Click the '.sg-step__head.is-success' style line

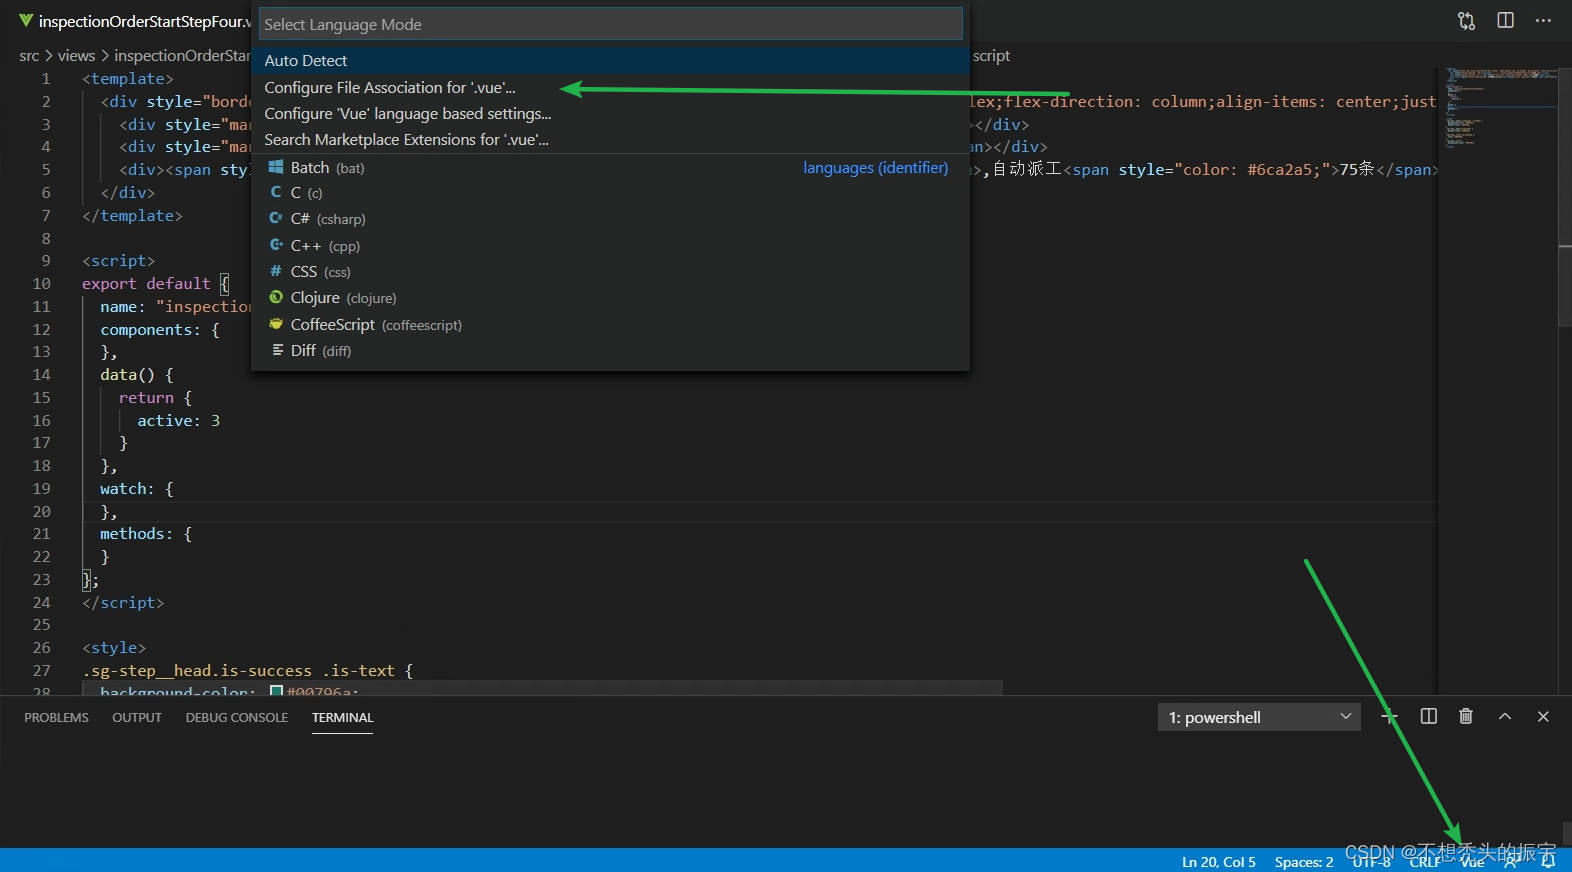coord(247,671)
